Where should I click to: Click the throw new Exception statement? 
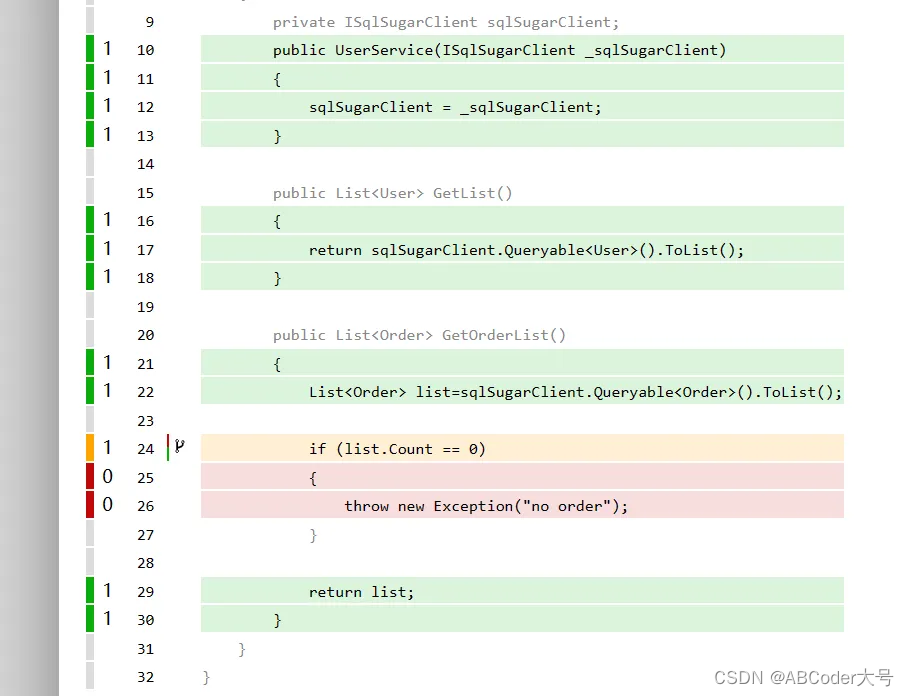(485, 506)
